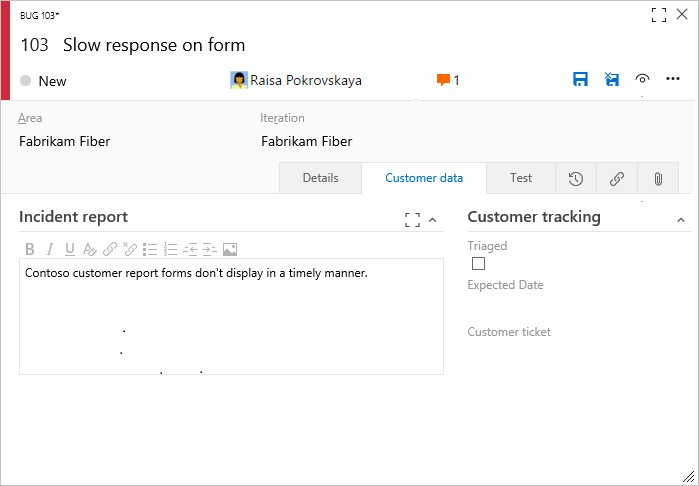Open the discussion comments icon
This screenshot has width=699, height=486.
[443, 80]
